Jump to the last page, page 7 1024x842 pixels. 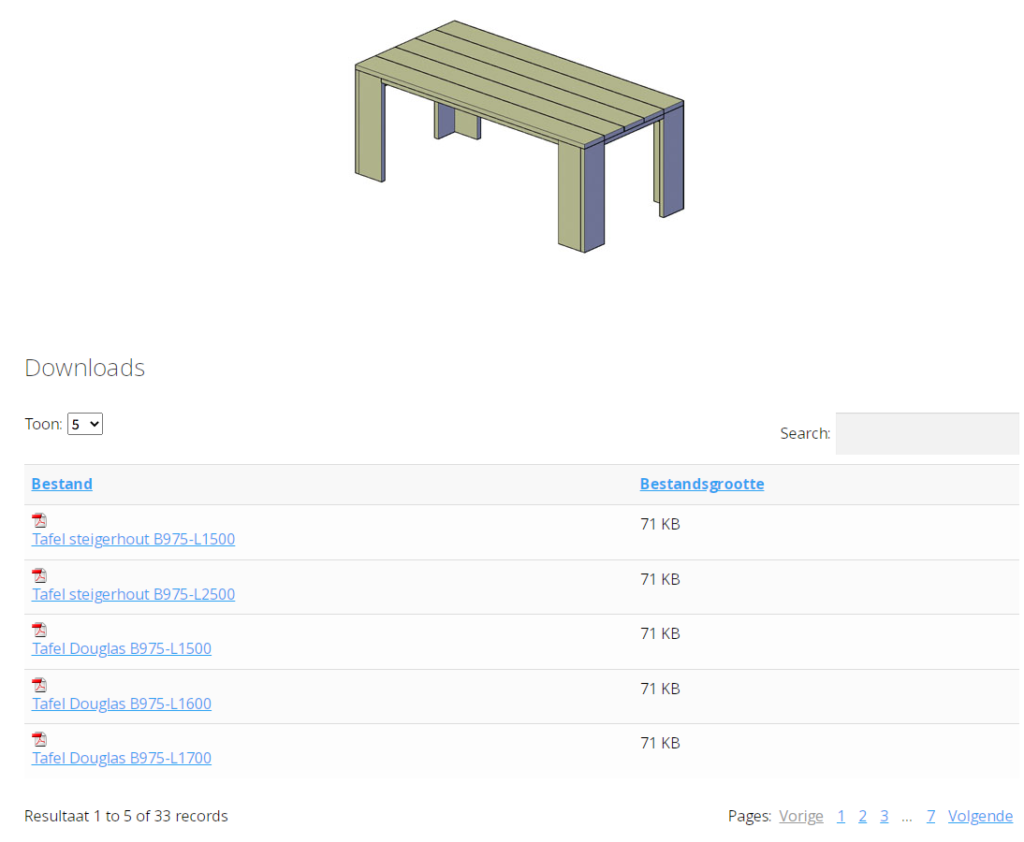click(x=930, y=815)
